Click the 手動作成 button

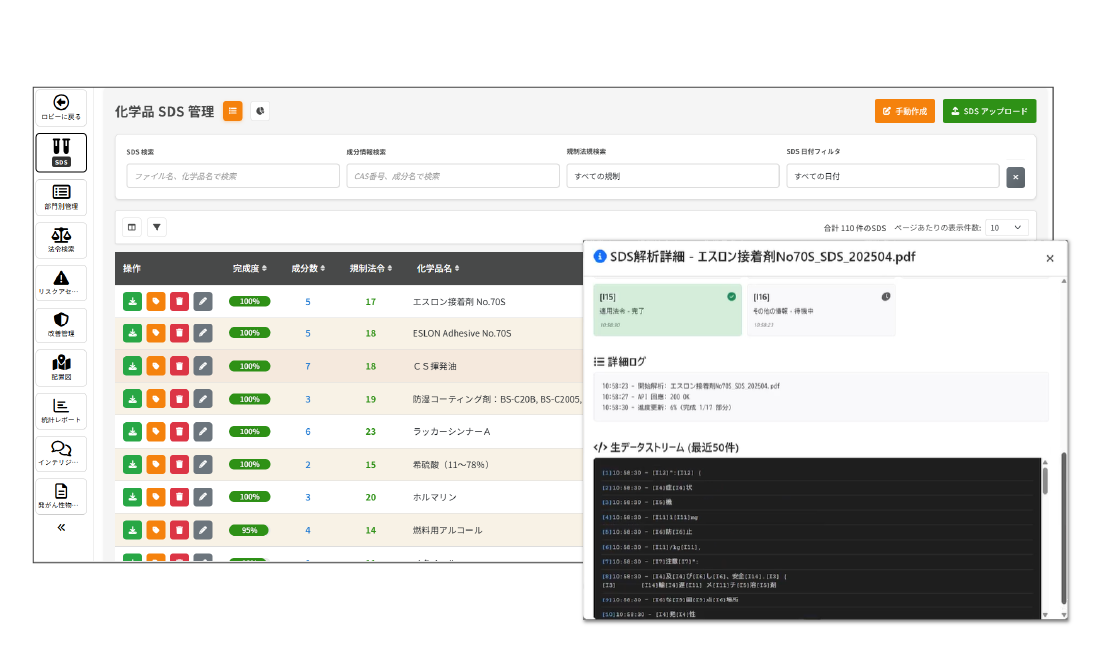coord(904,111)
